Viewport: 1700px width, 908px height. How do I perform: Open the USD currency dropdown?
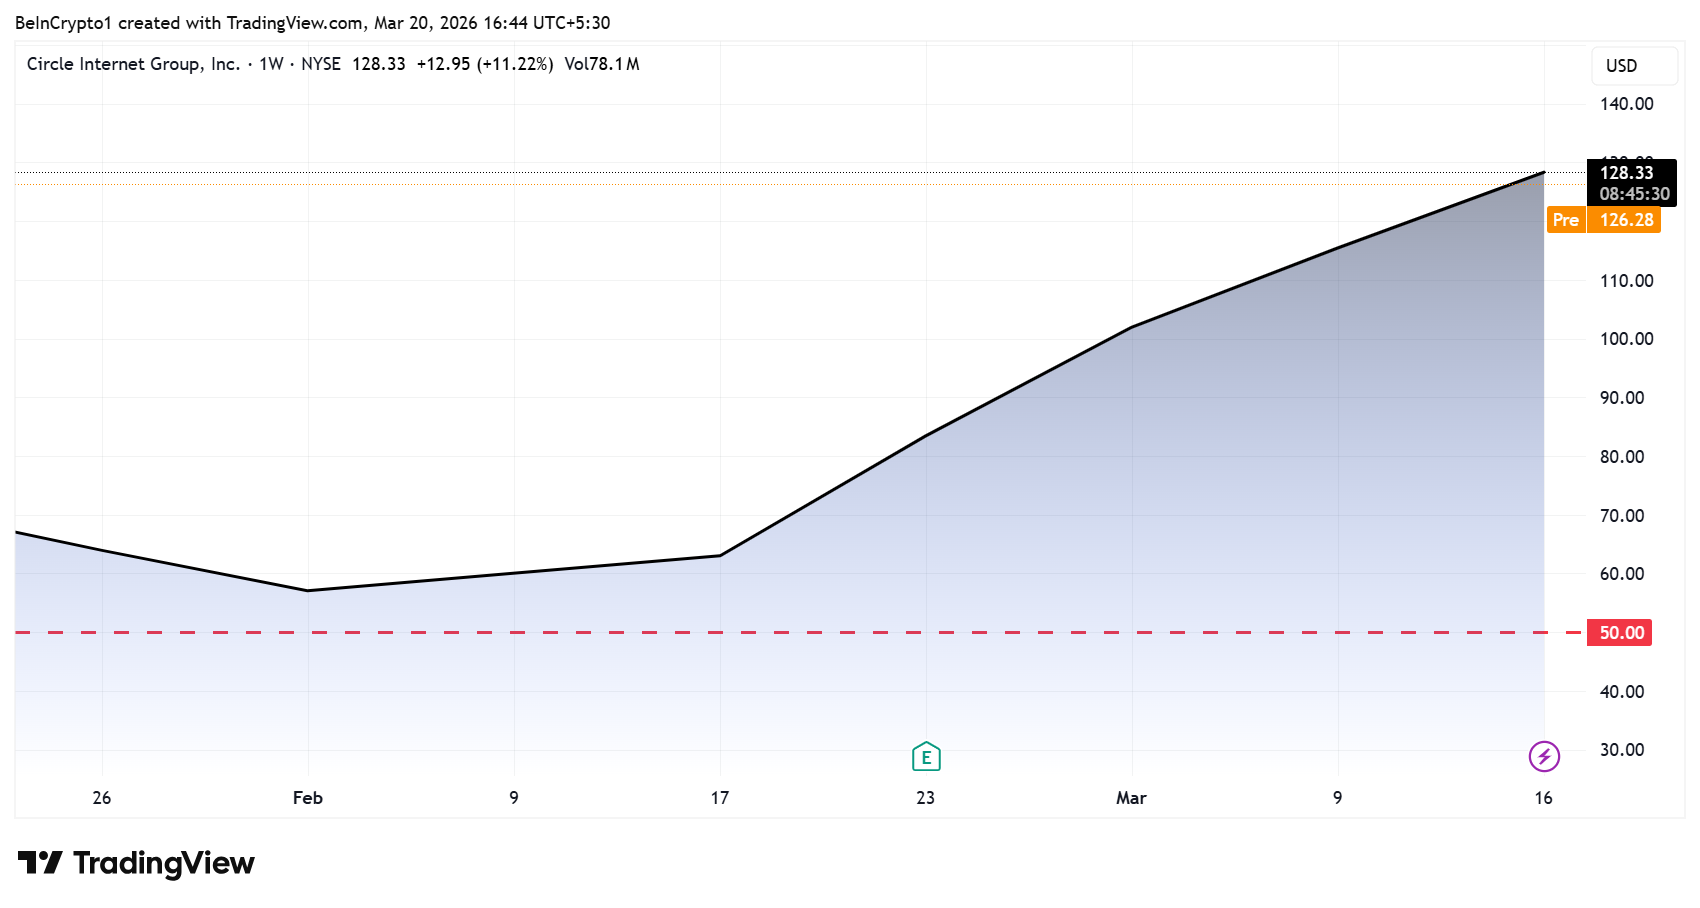click(1634, 65)
